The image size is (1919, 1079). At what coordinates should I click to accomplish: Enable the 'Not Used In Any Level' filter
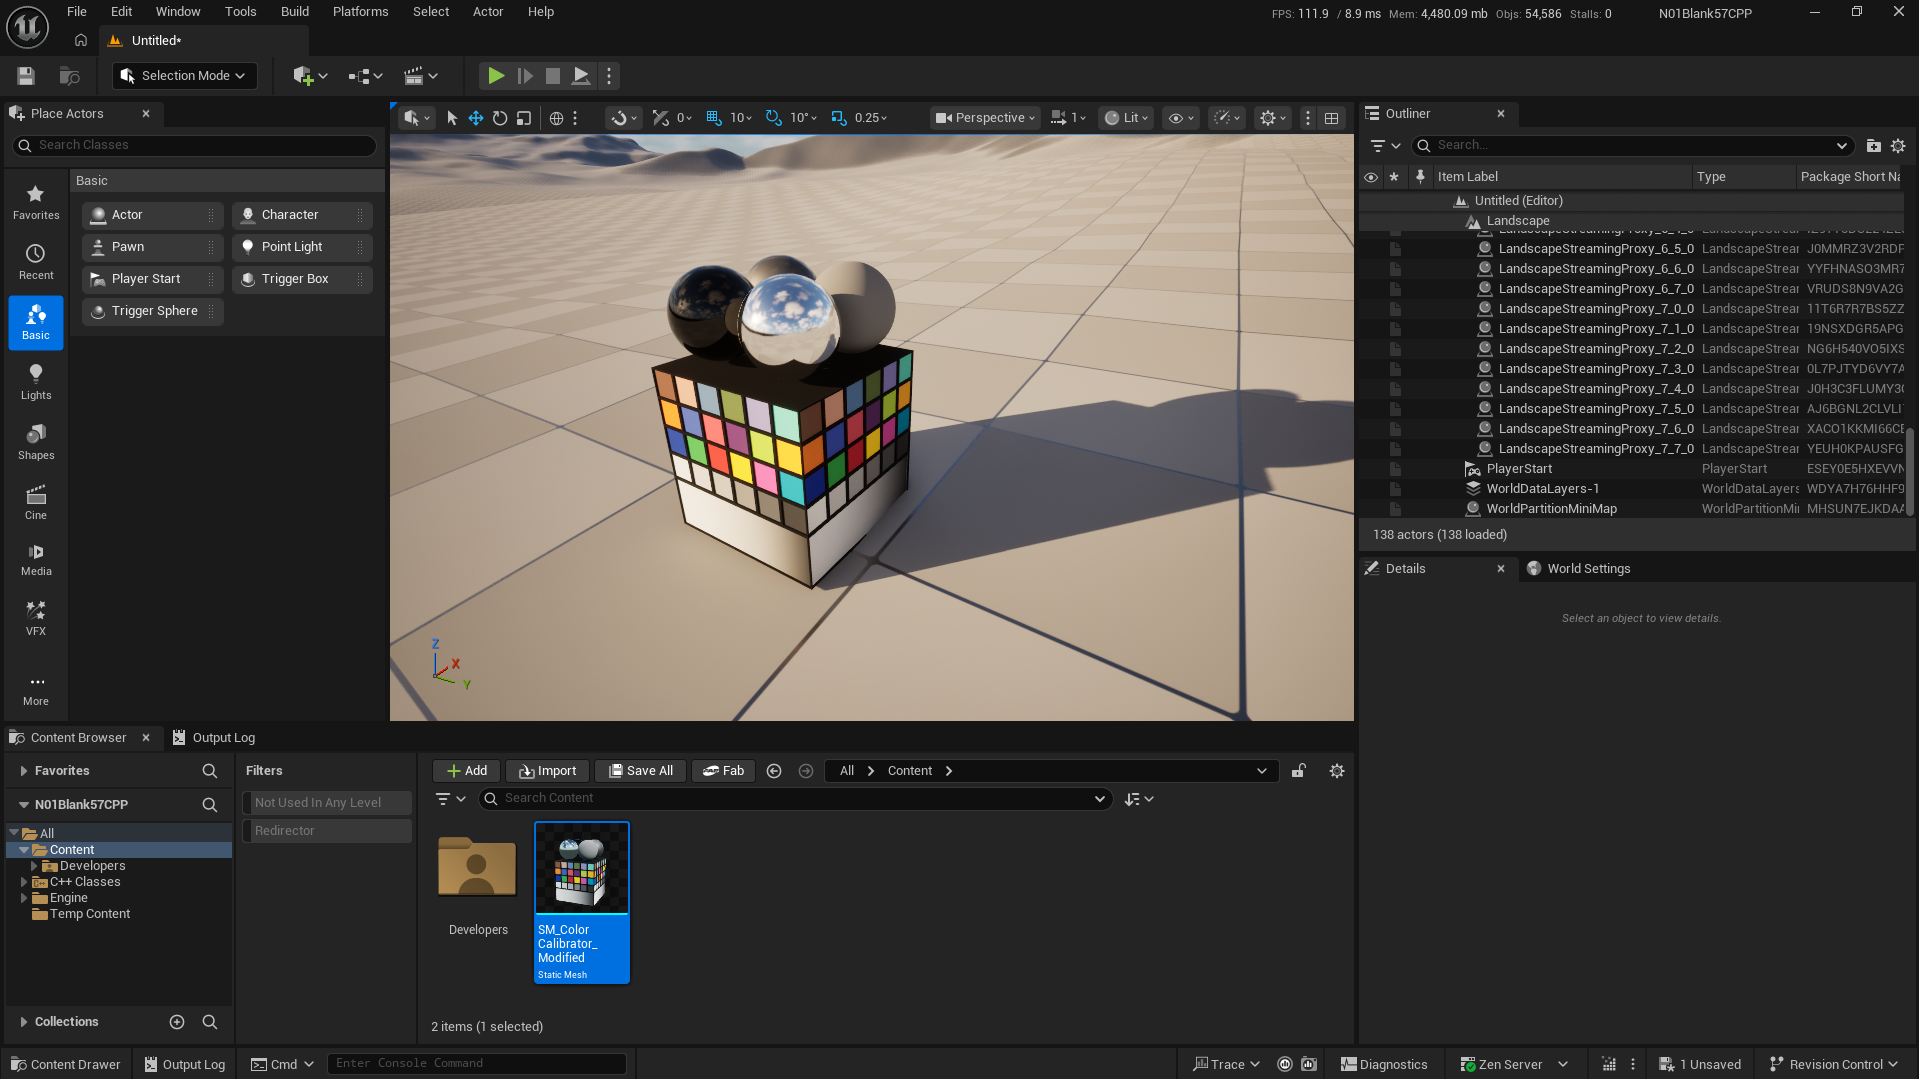(x=327, y=803)
